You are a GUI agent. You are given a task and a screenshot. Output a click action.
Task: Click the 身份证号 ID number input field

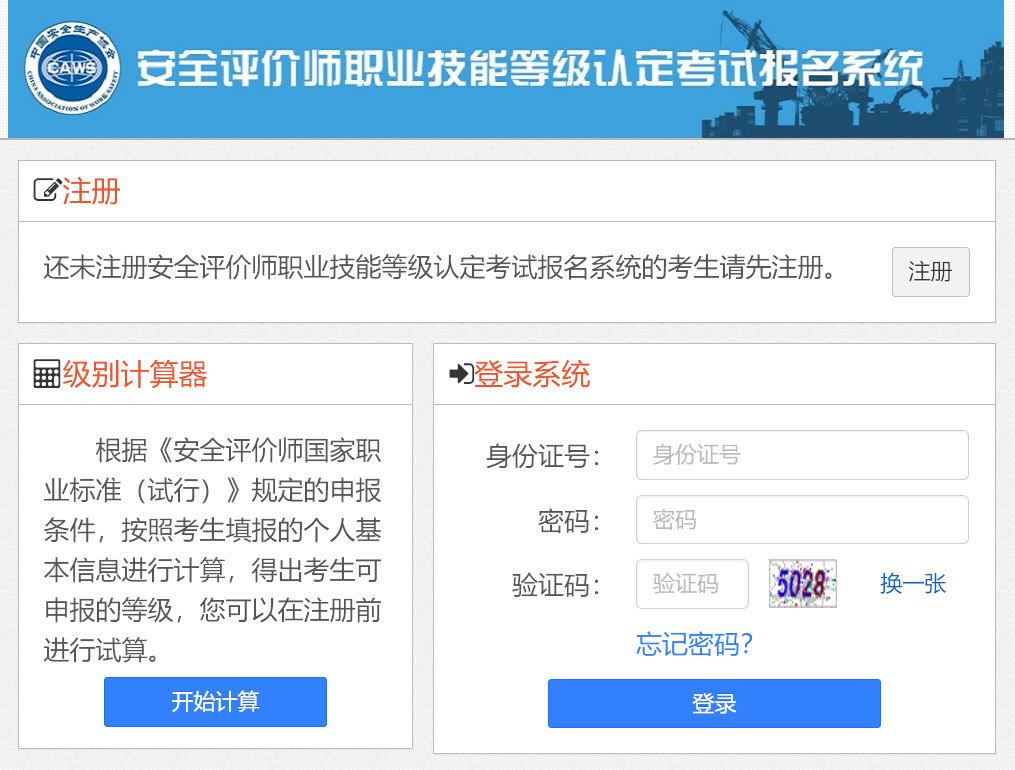(x=801, y=454)
